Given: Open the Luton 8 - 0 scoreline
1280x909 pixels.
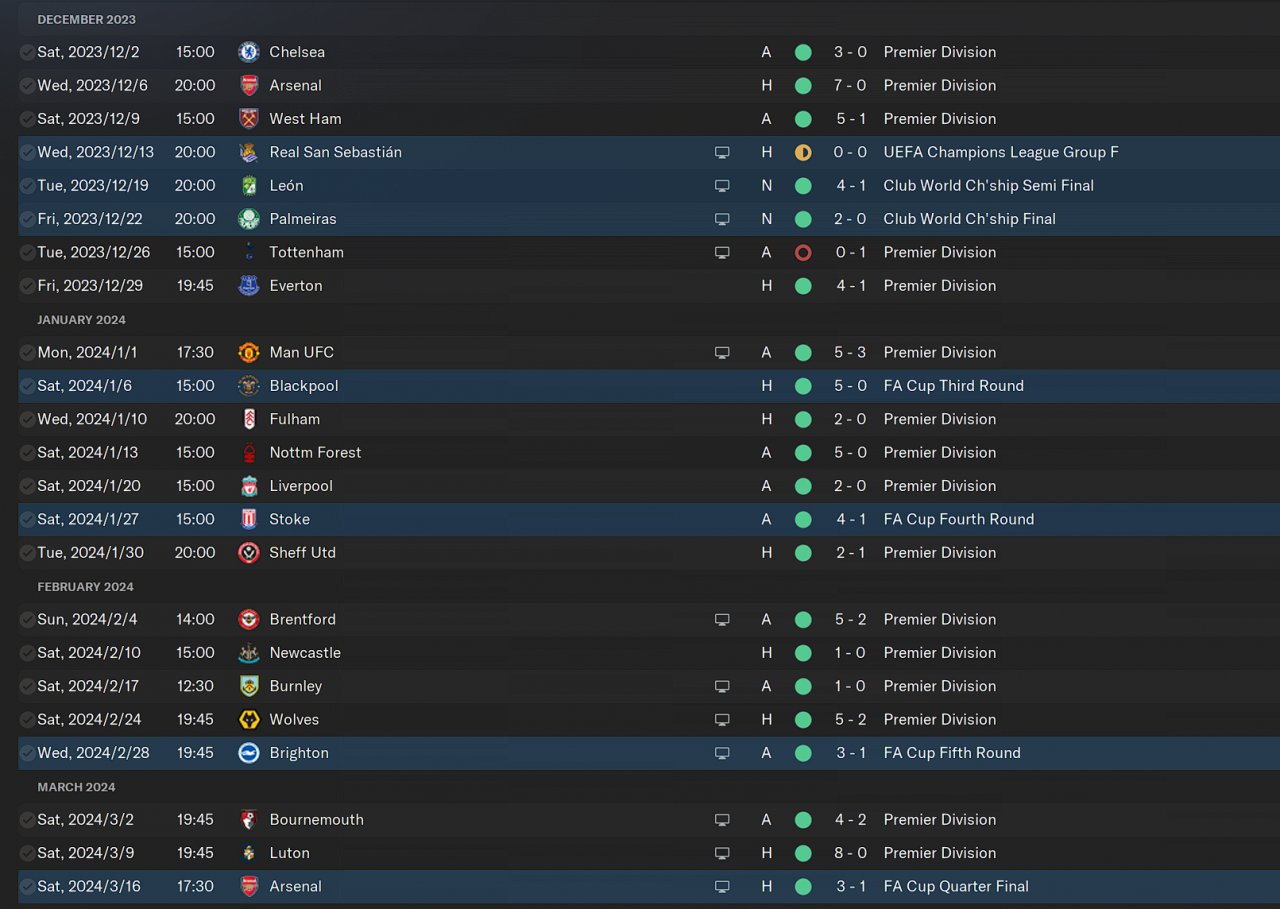Looking at the screenshot, I should point(850,853).
